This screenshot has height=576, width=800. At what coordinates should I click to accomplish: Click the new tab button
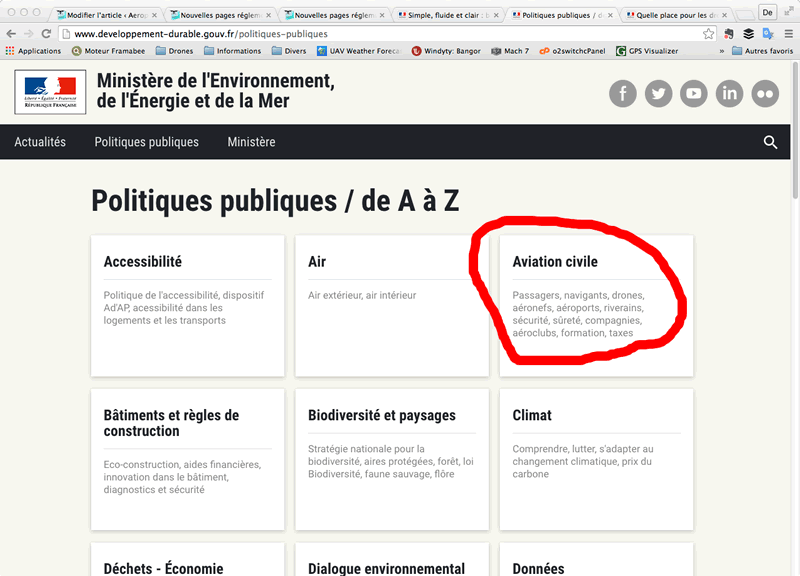tap(745, 15)
